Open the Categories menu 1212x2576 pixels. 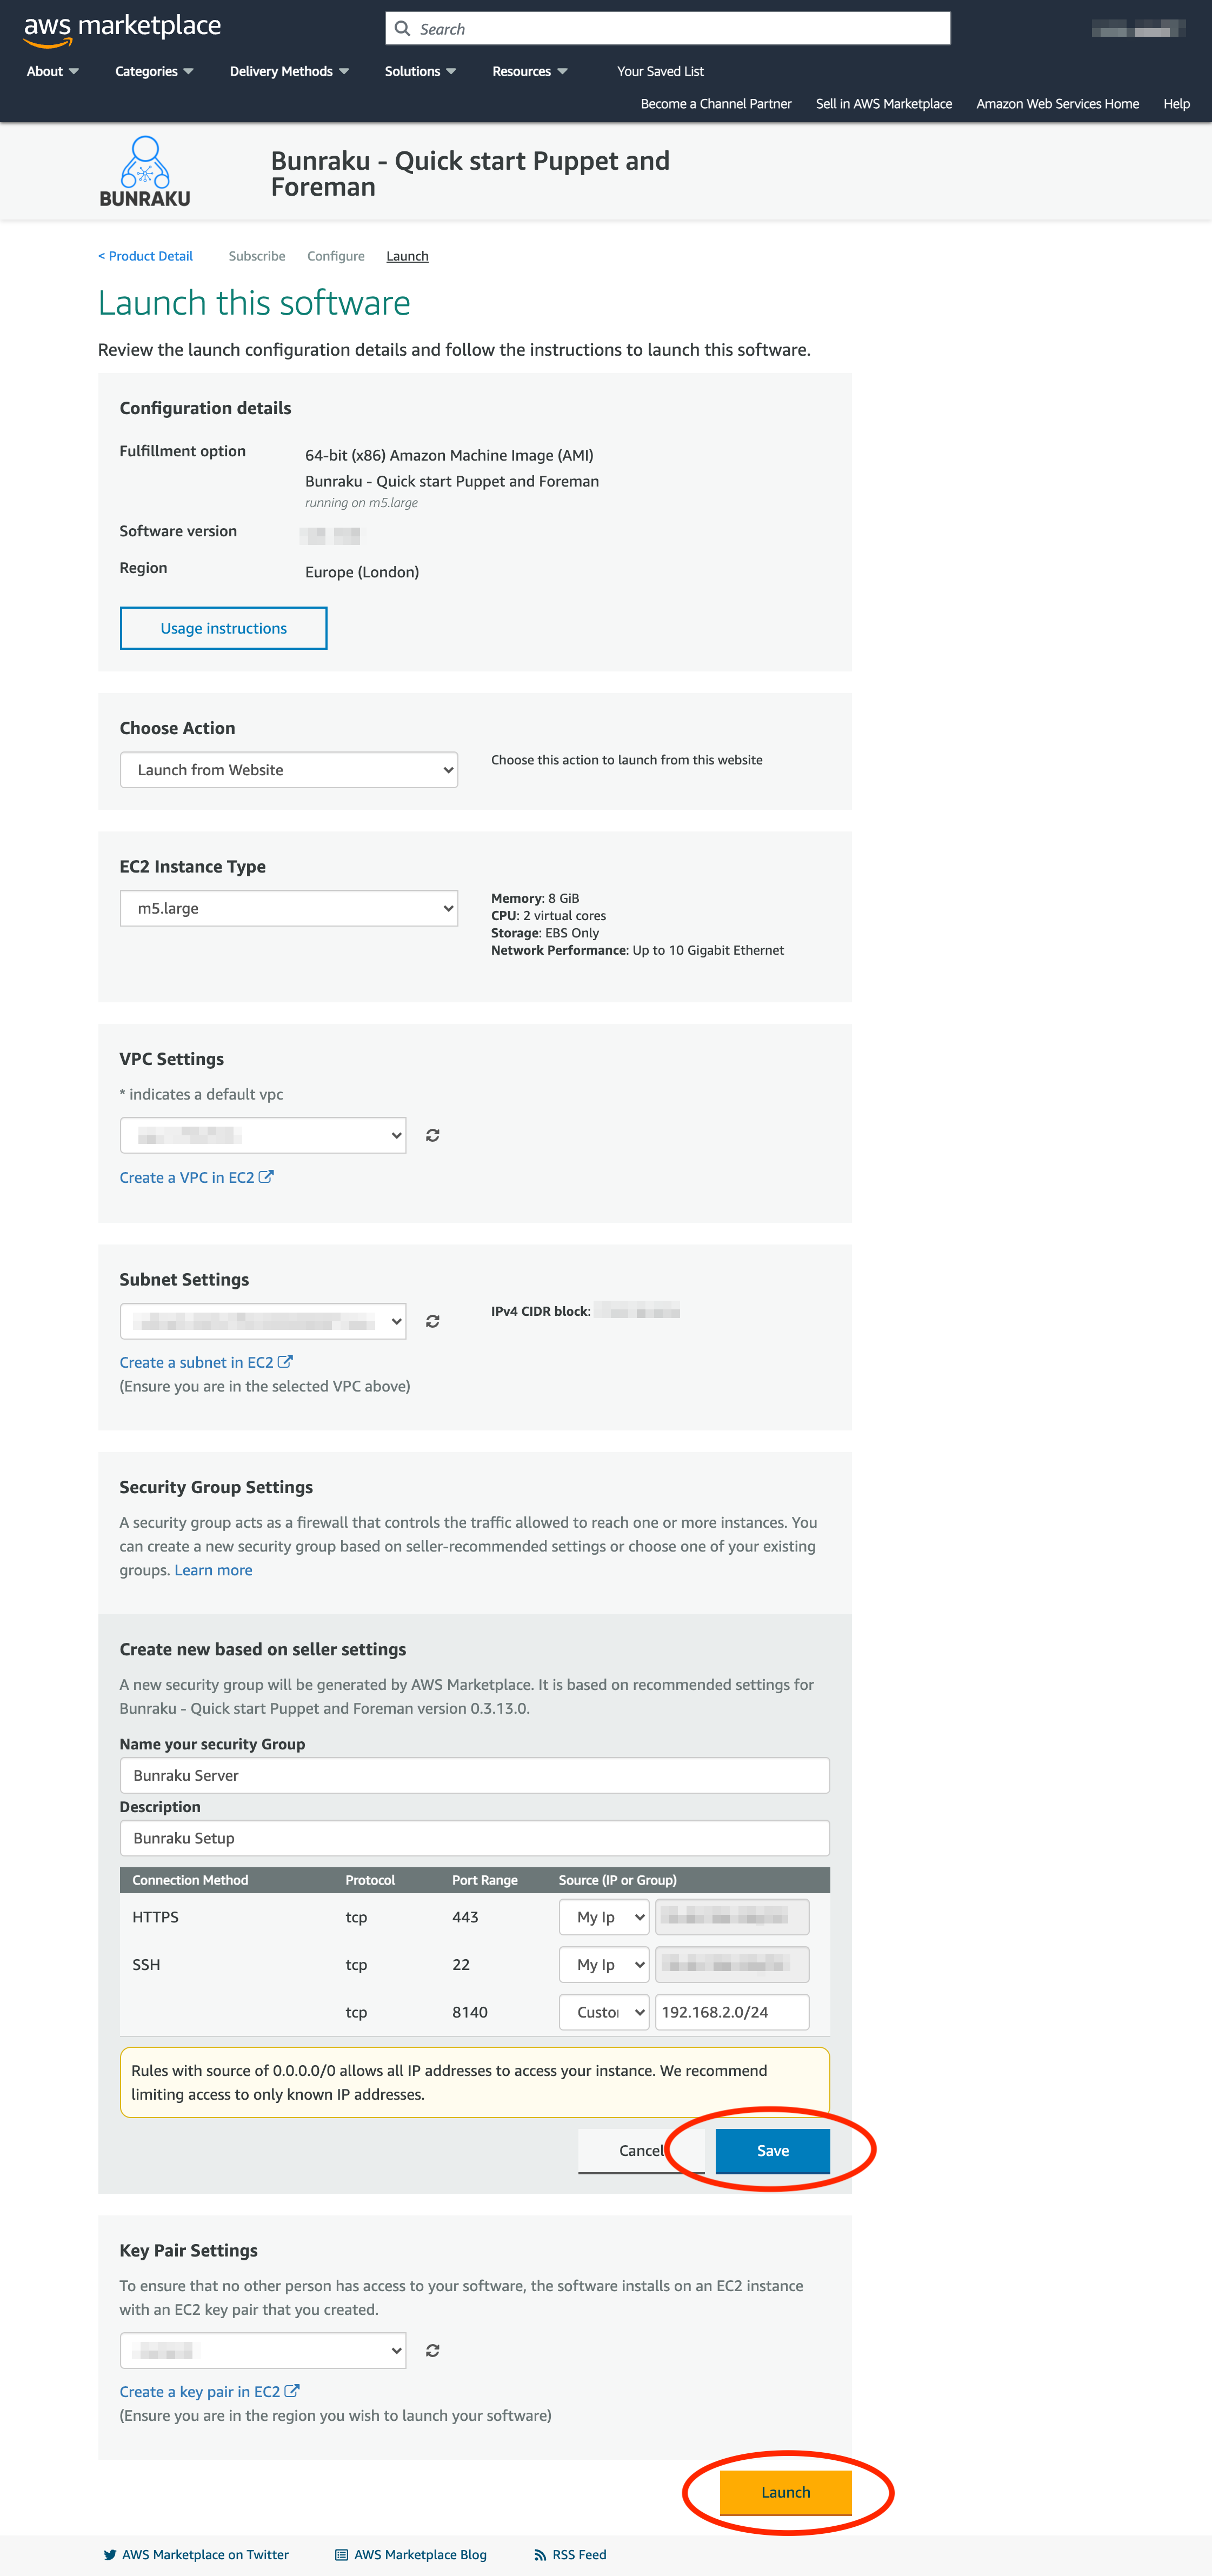point(154,71)
